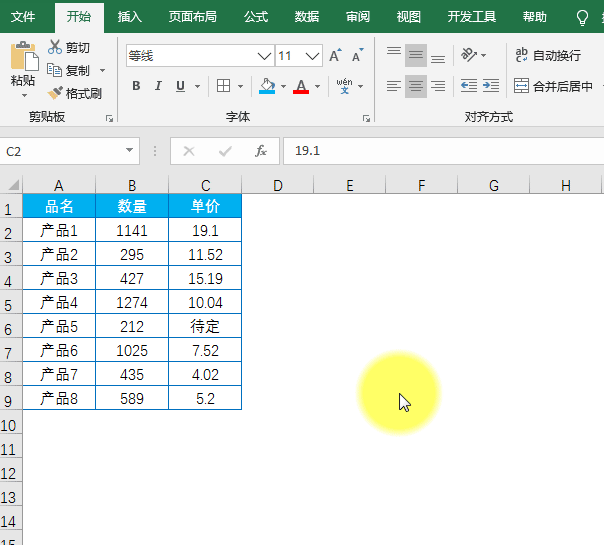Select column D header
Viewport: 604px width, 545px height.
pos(277,185)
